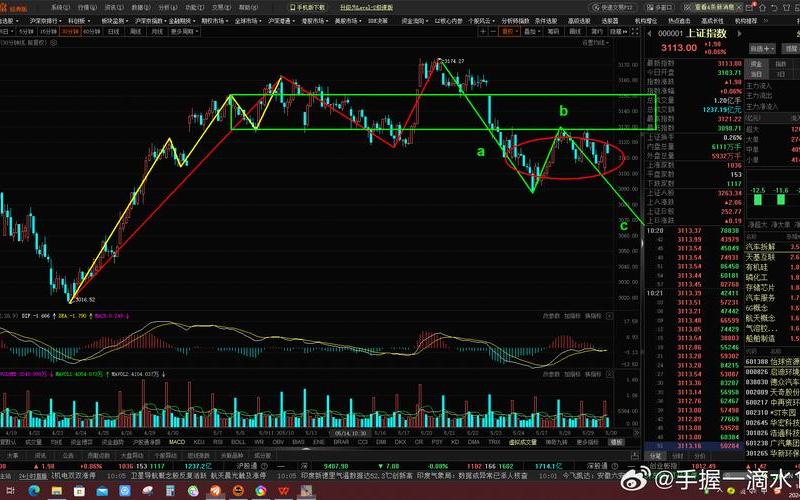800x500 pixels.
Task: Open Tonghuashun logo at top left
Action: tap(14, 8)
